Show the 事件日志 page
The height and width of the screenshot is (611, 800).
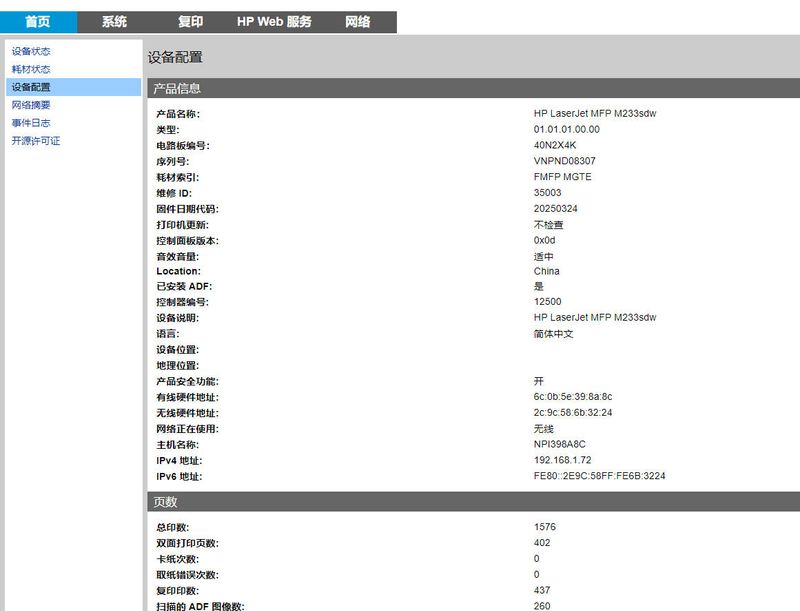click(x=31, y=123)
